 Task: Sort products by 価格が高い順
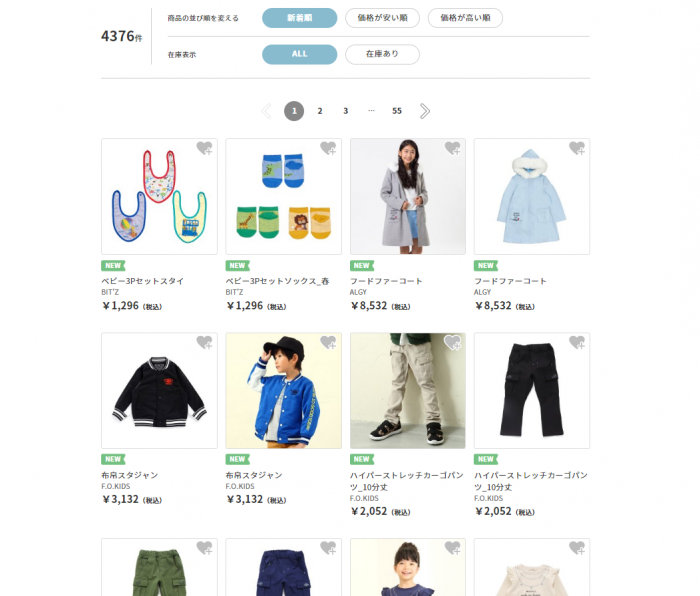coord(466,18)
